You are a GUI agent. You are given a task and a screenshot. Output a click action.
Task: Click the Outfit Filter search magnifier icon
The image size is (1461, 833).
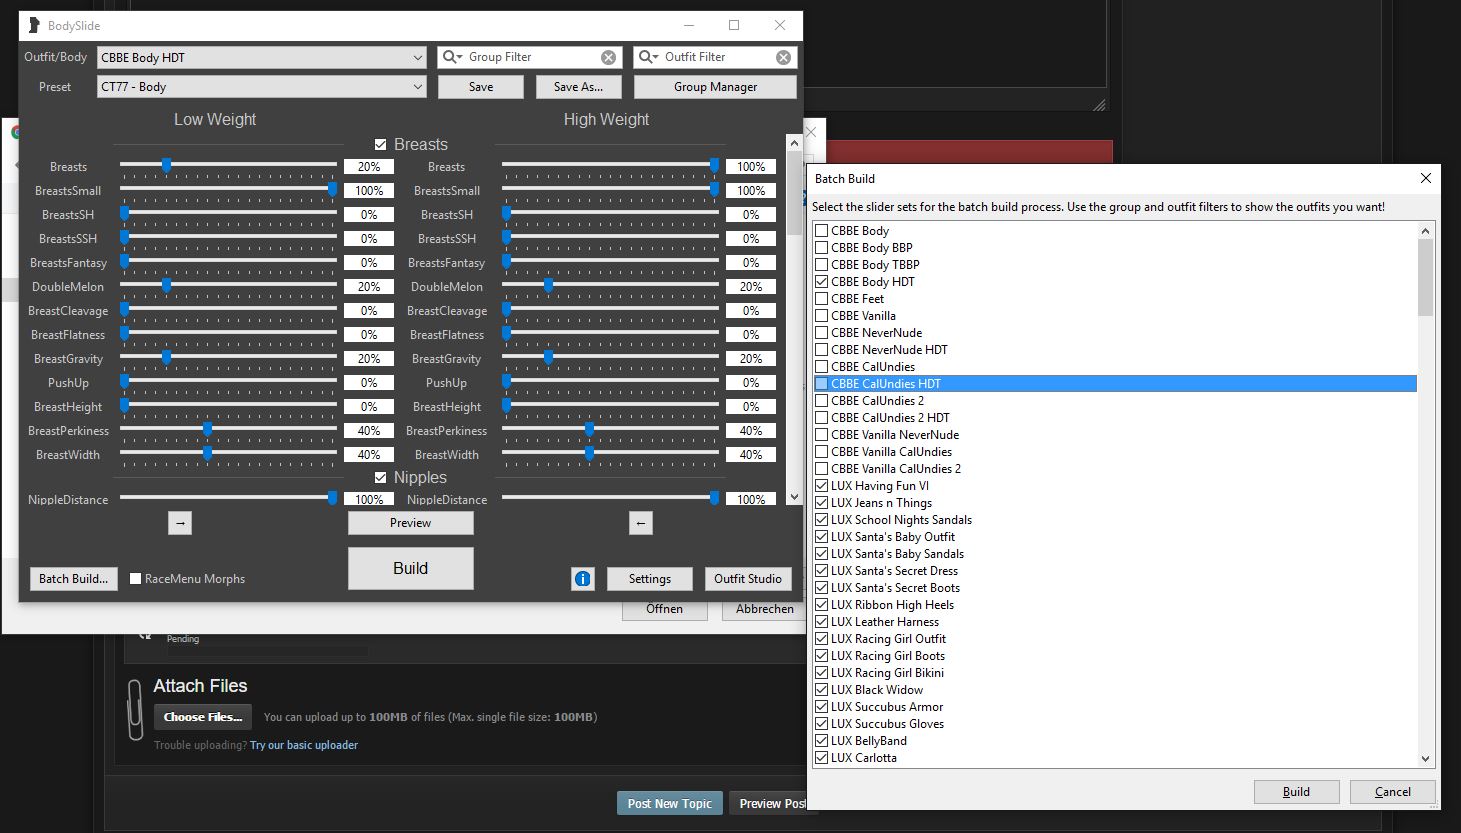[648, 57]
